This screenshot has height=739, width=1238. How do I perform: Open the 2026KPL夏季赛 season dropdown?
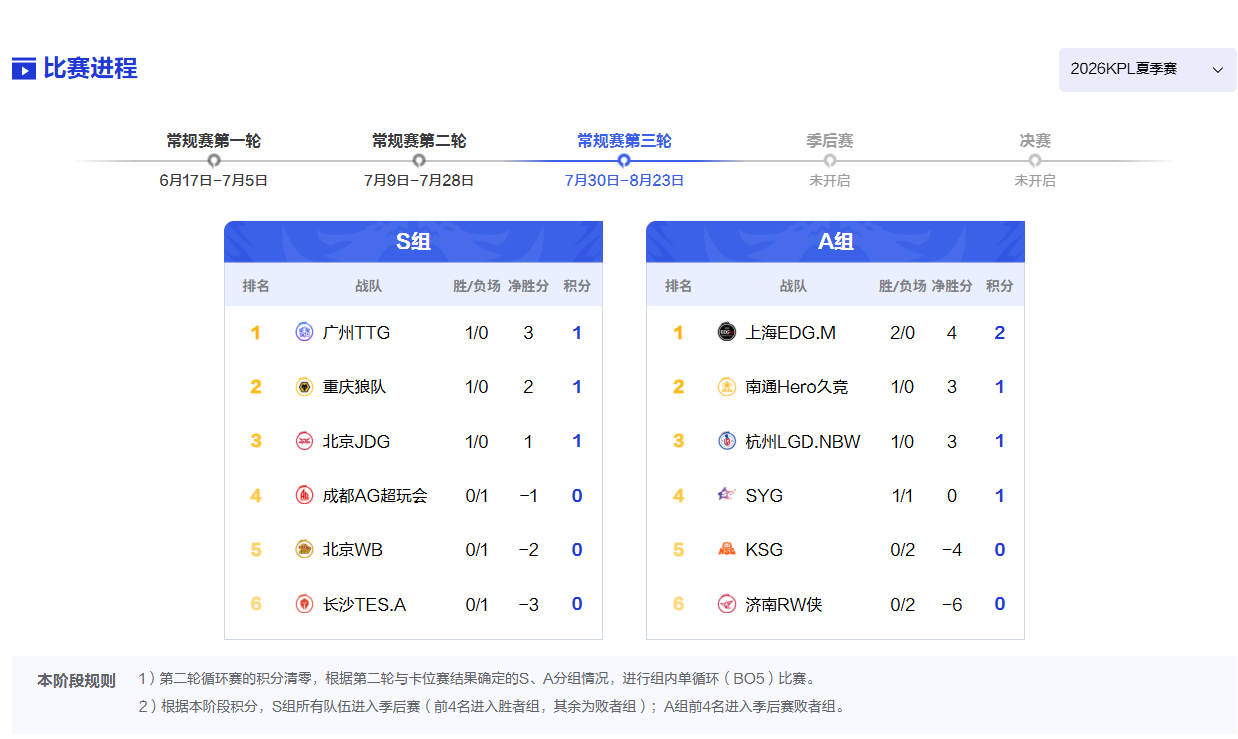tap(1148, 69)
